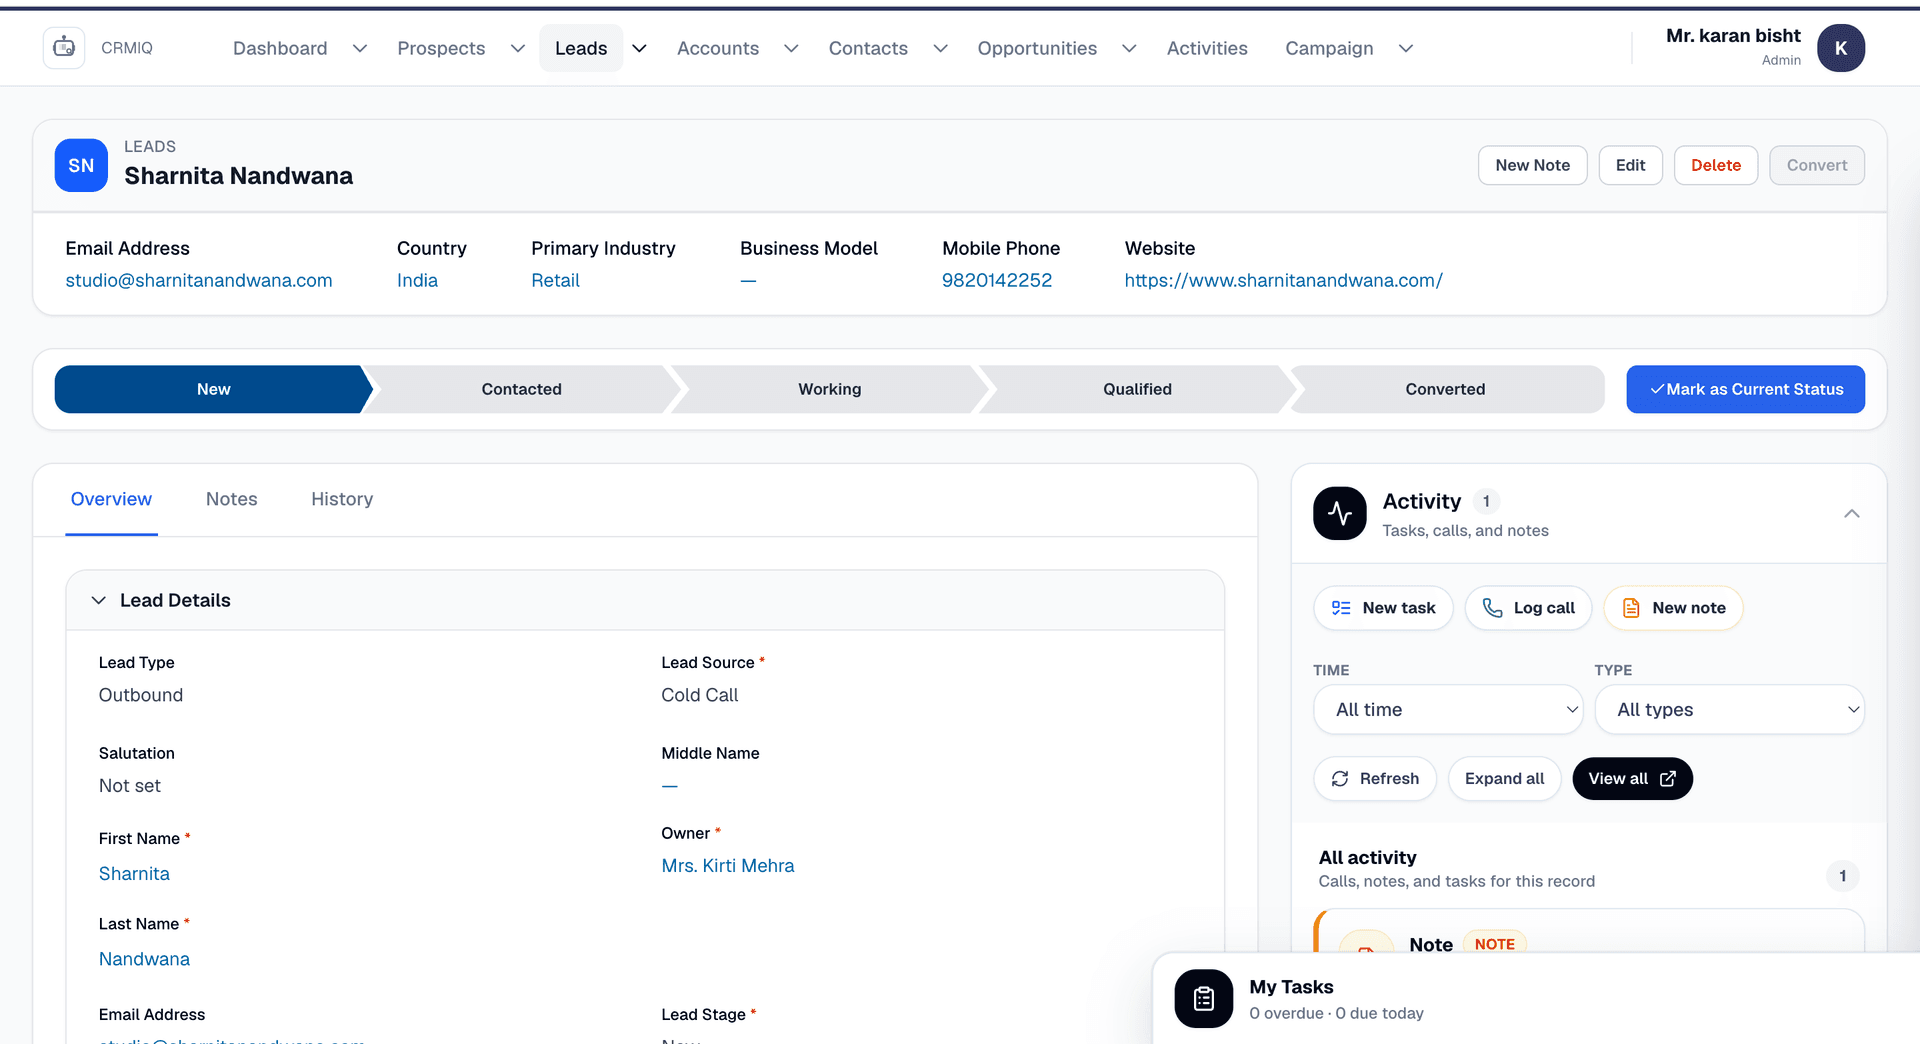Open the sharnitanandwana.com website link
This screenshot has width=1920, height=1044.
pyautogui.click(x=1283, y=280)
